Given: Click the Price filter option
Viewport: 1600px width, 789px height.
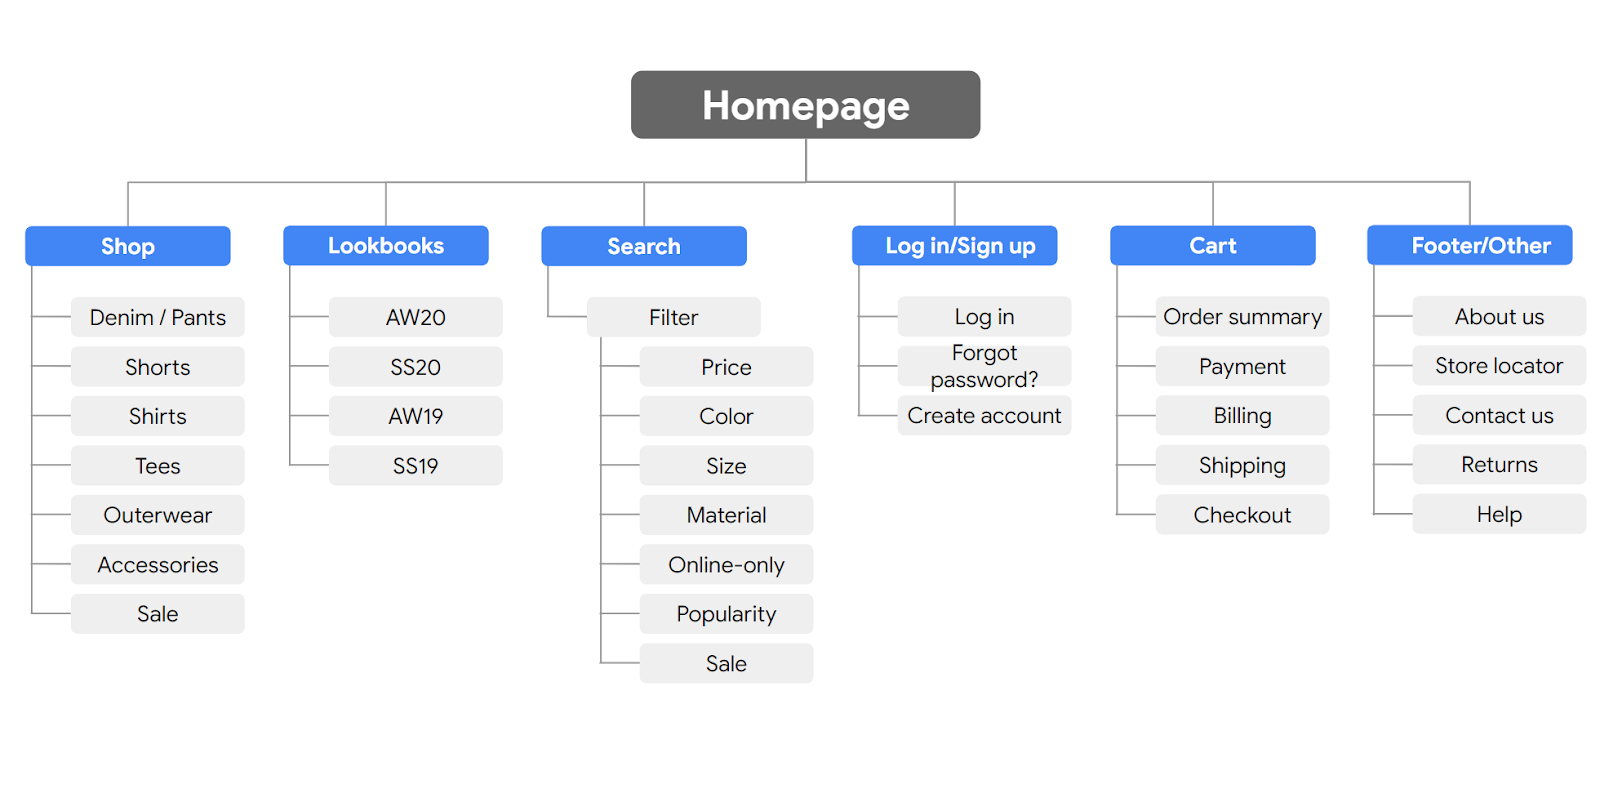Looking at the screenshot, I should coord(726,367).
